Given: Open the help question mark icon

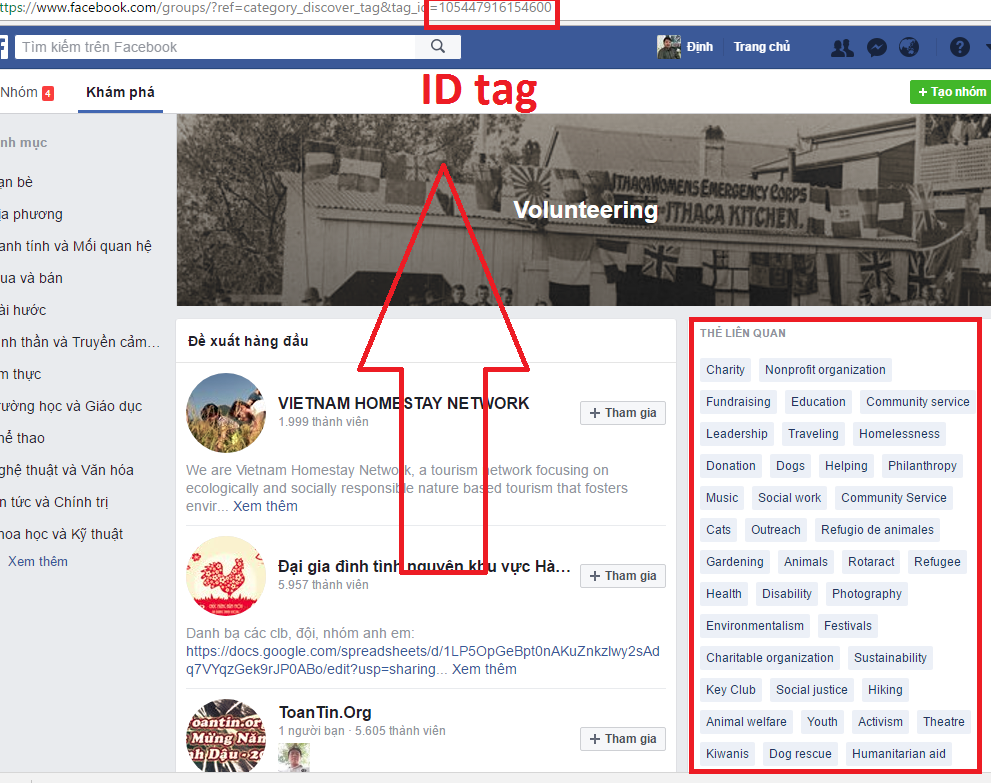Looking at the screenshot, I should point(959,47).
